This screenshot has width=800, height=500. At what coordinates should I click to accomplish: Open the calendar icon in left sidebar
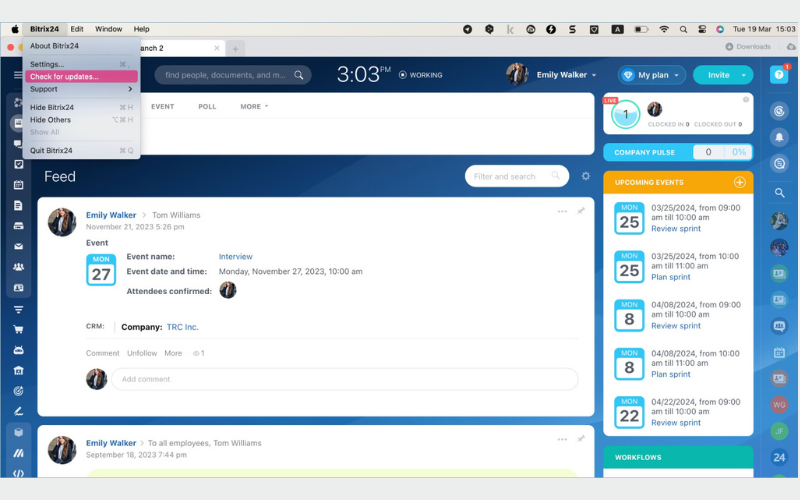click(x=18, y=185)
